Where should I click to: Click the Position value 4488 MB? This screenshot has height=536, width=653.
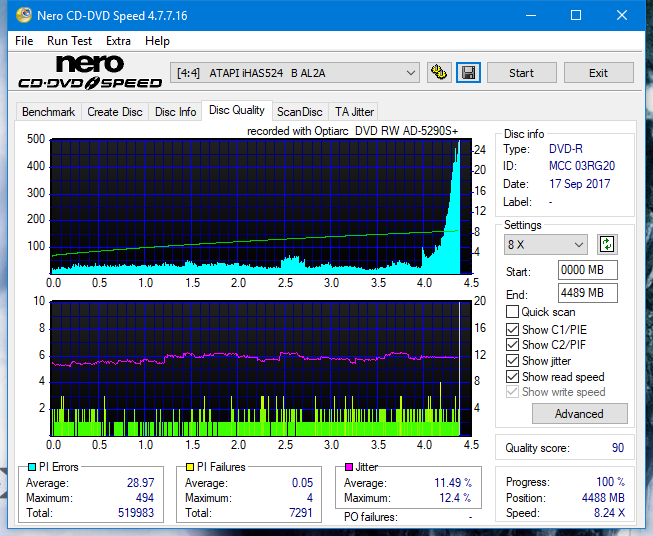pos(603,498)
